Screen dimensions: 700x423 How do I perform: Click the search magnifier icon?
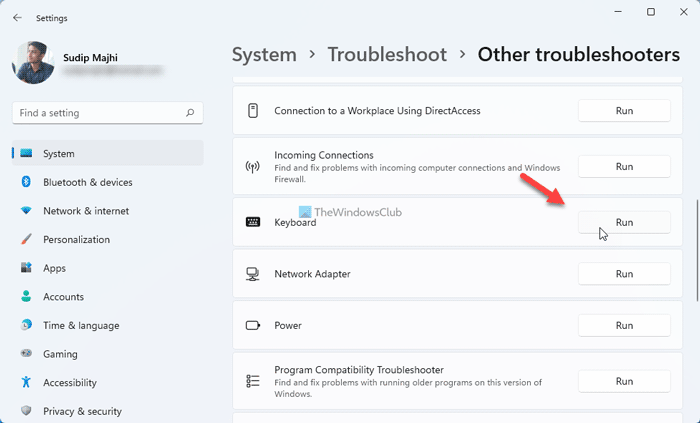pyautogui.click(x=190, y=113)
